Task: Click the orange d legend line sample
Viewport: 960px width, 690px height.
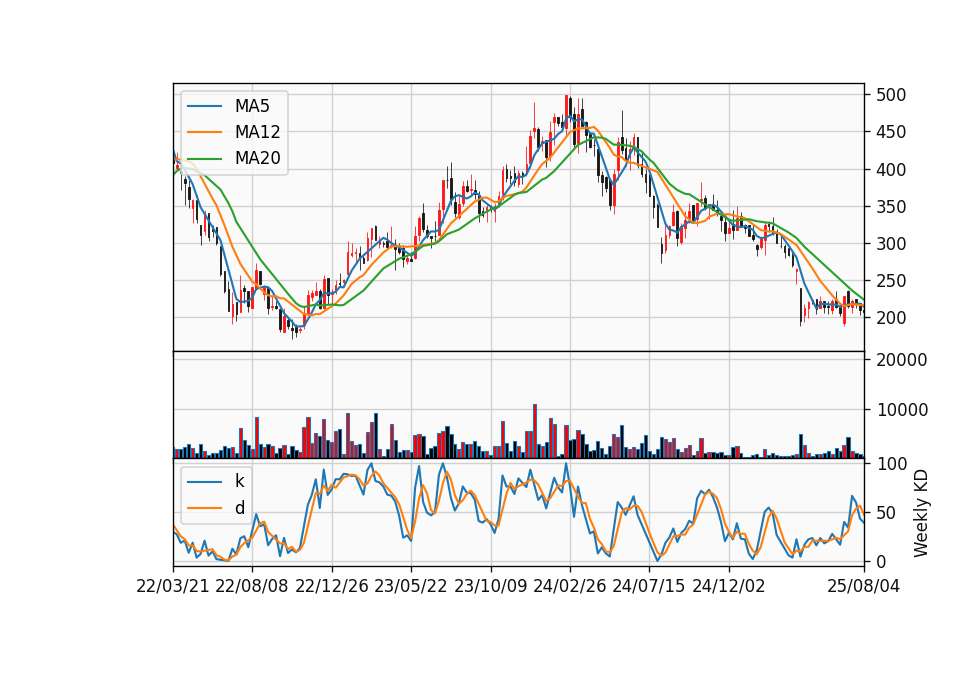Action: (204, 508)
